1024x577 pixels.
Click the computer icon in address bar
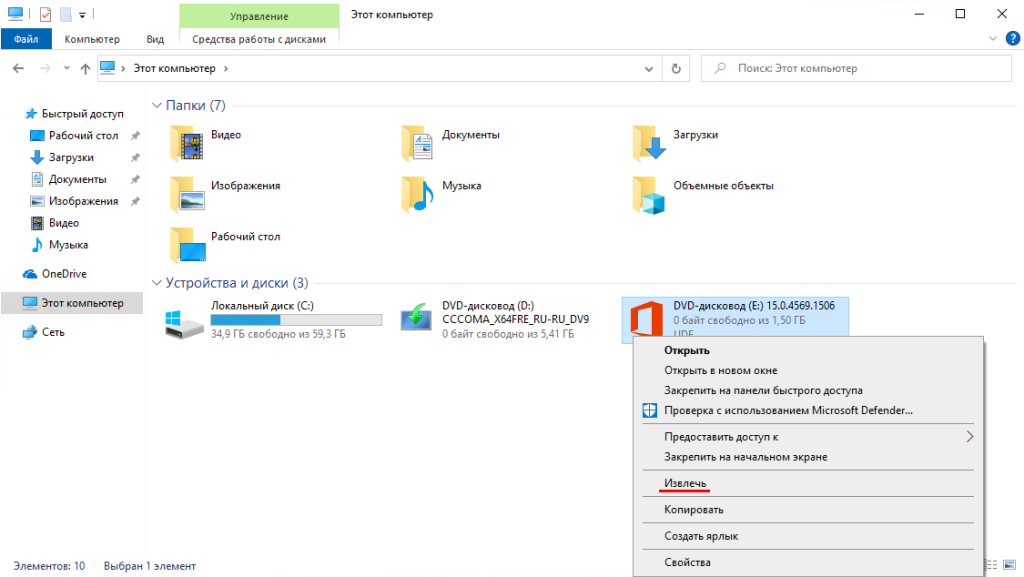point(108,68)
